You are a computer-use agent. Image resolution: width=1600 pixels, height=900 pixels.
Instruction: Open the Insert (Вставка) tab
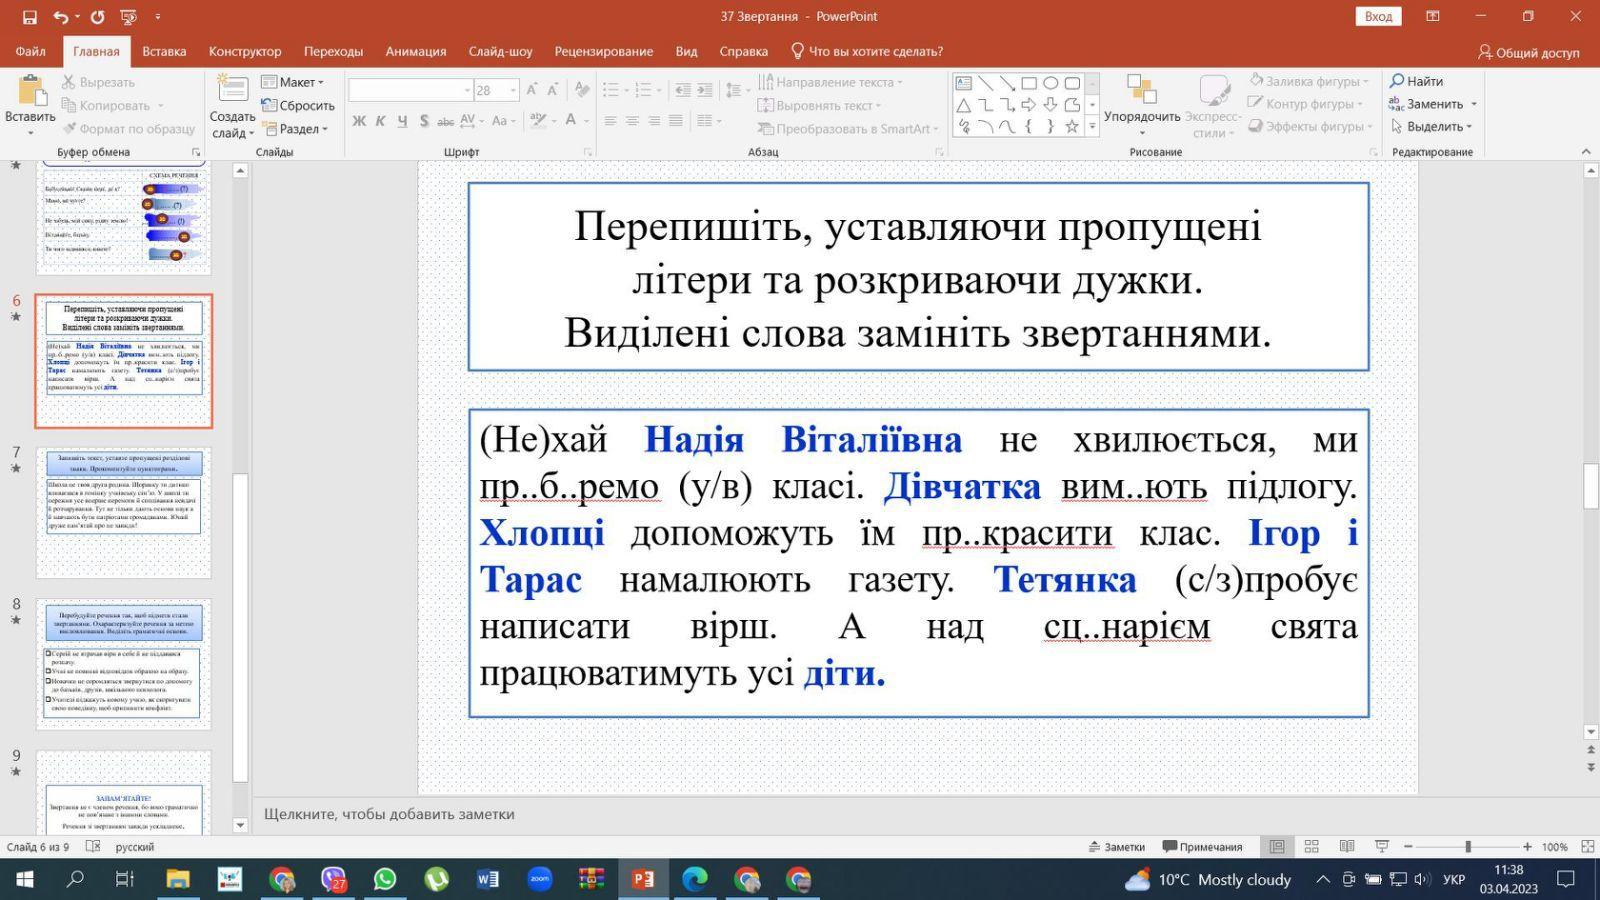(x=164, y=51)
